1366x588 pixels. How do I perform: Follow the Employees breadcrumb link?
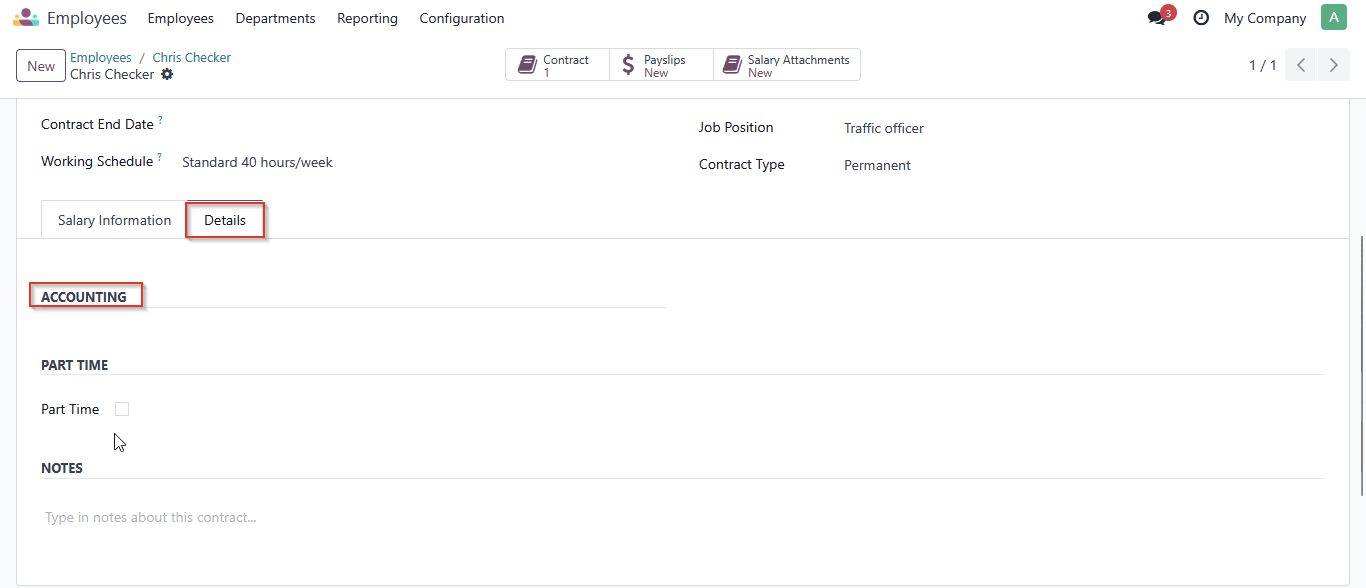[x=101, y=57]
